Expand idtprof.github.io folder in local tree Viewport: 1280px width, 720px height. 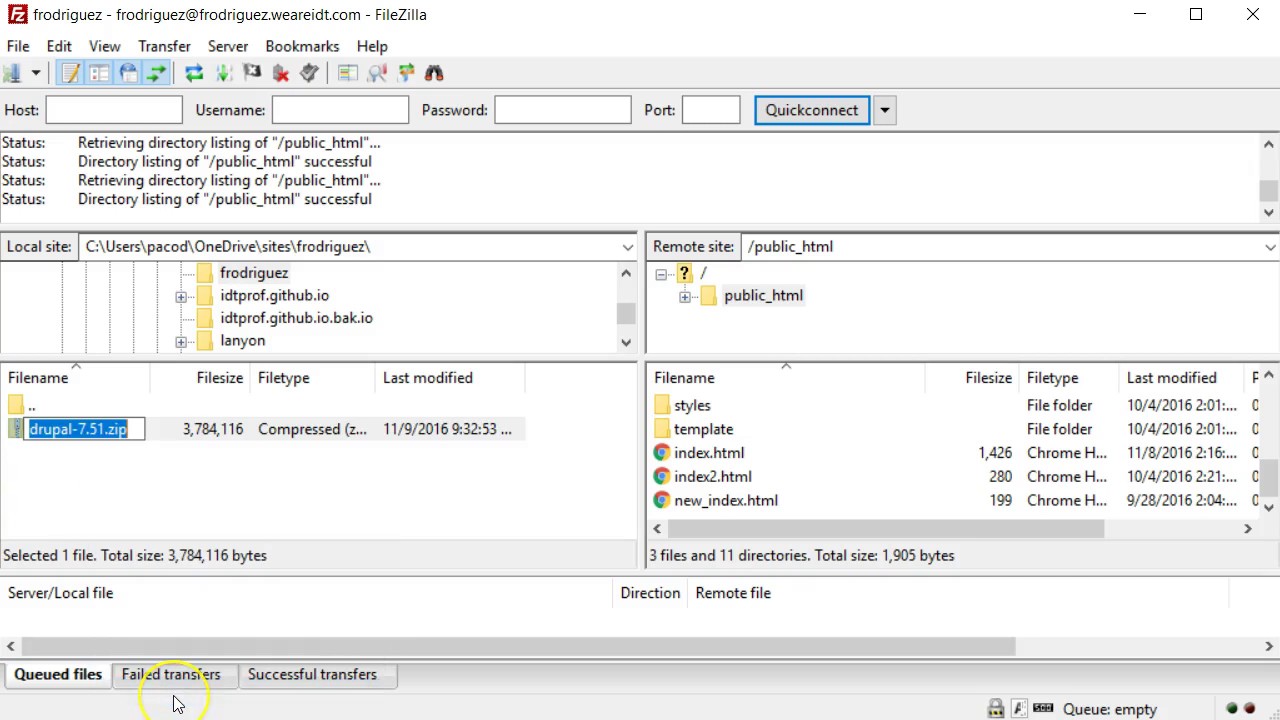180,296
